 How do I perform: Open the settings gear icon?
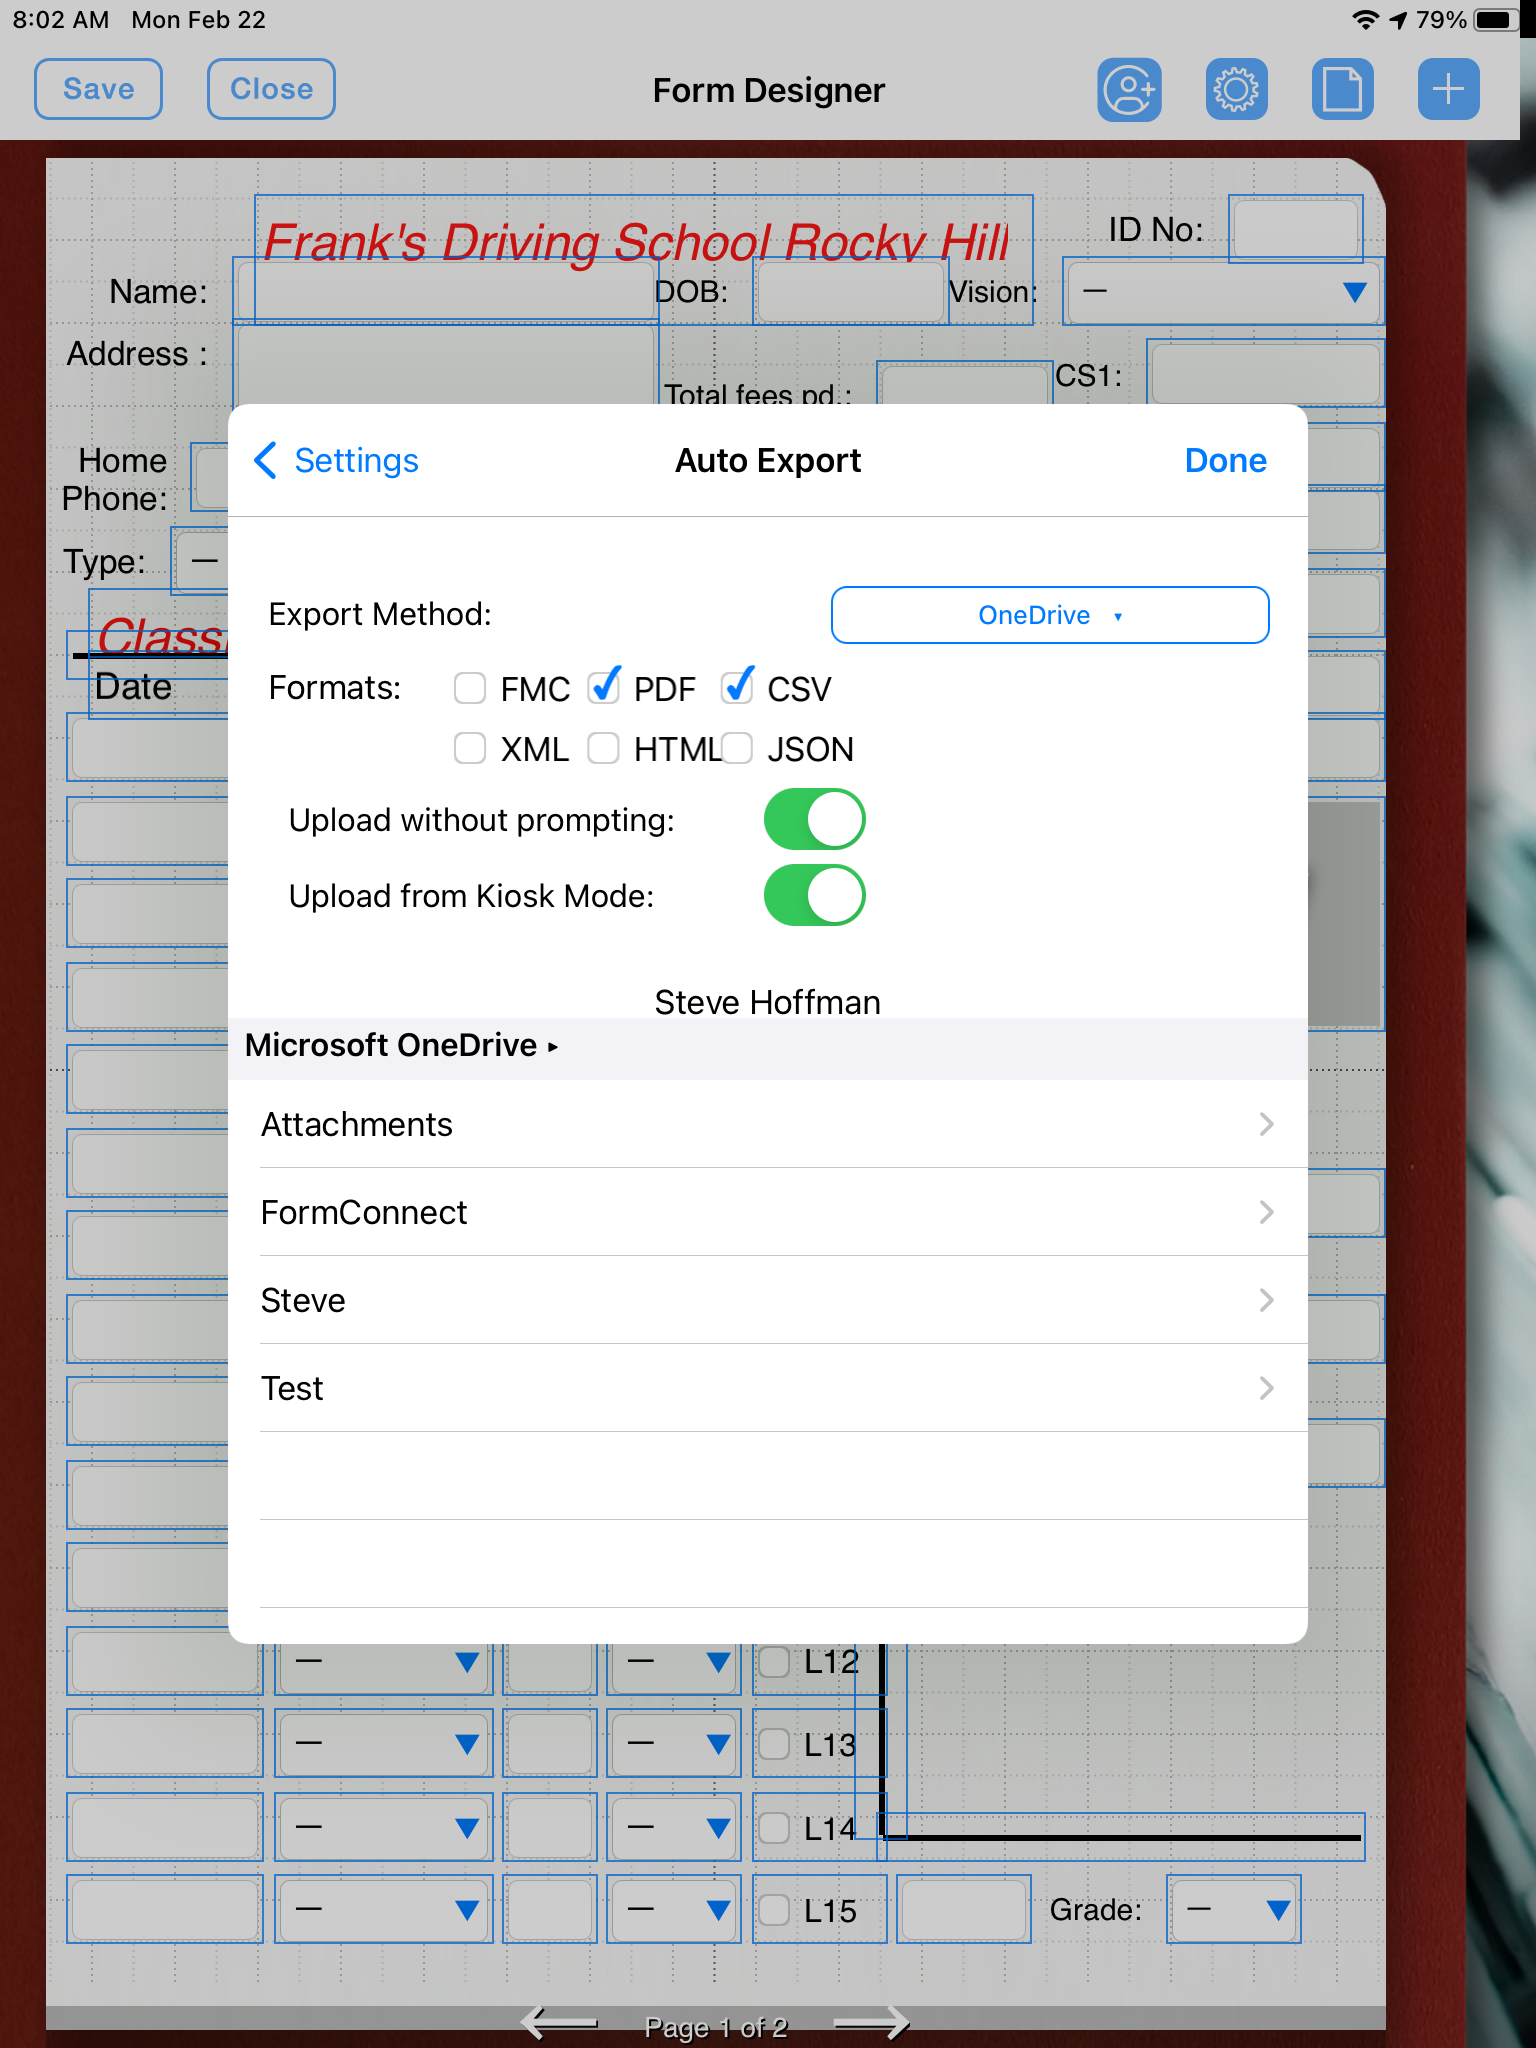click(x=1236, y=90)
